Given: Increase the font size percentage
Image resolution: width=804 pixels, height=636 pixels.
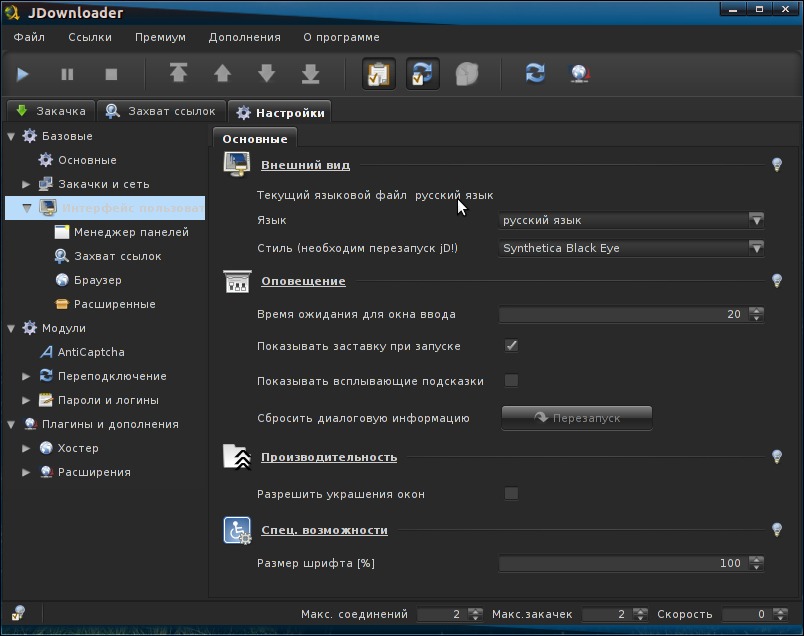Looking at the screenshot, I should point(756,559).
